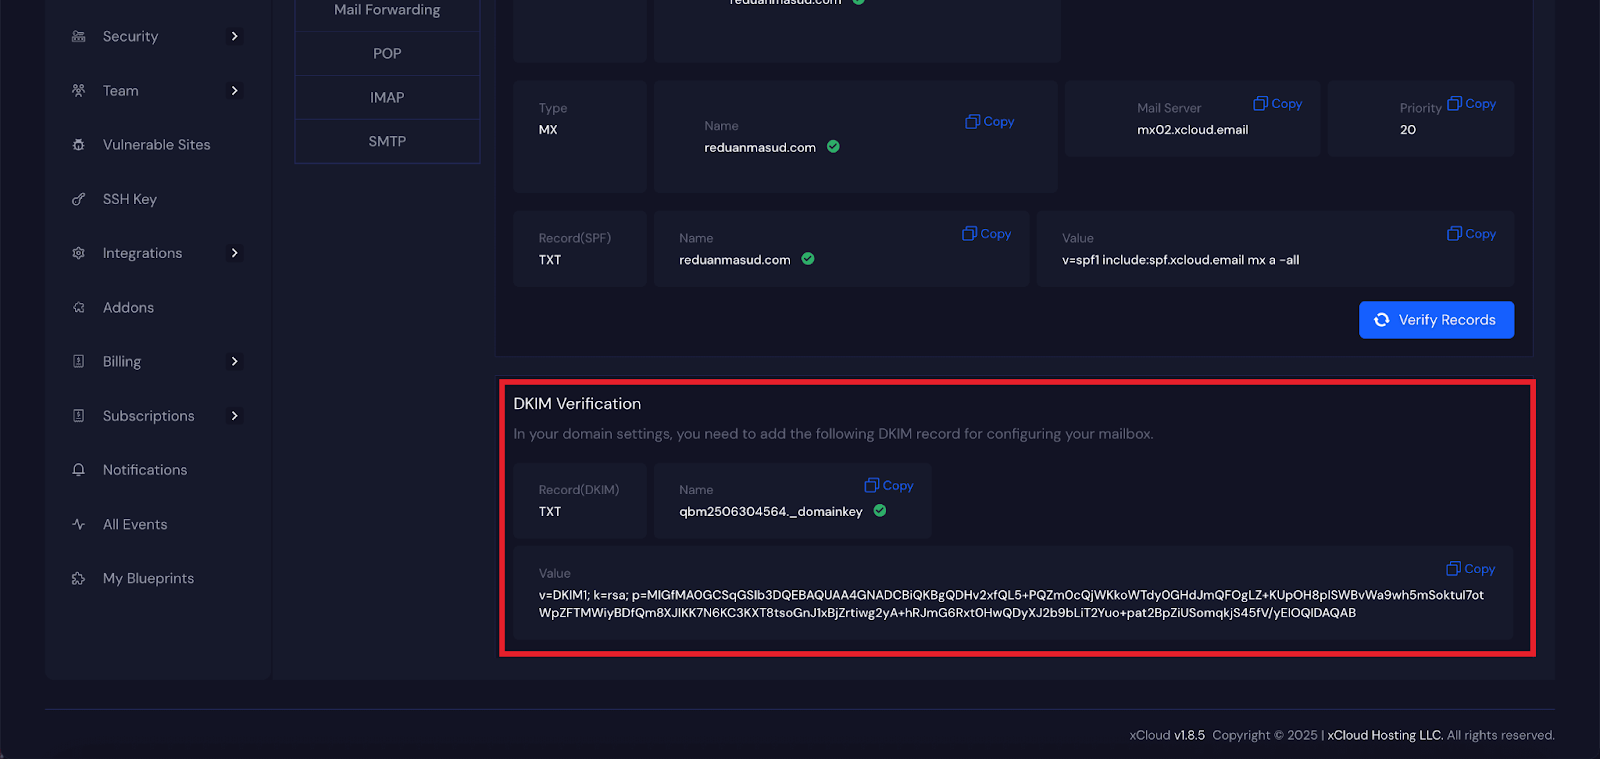This screenshot has height=759, width=1600.
Task: Expand the Security submenu chevron
Action: [x=235, y=37]
